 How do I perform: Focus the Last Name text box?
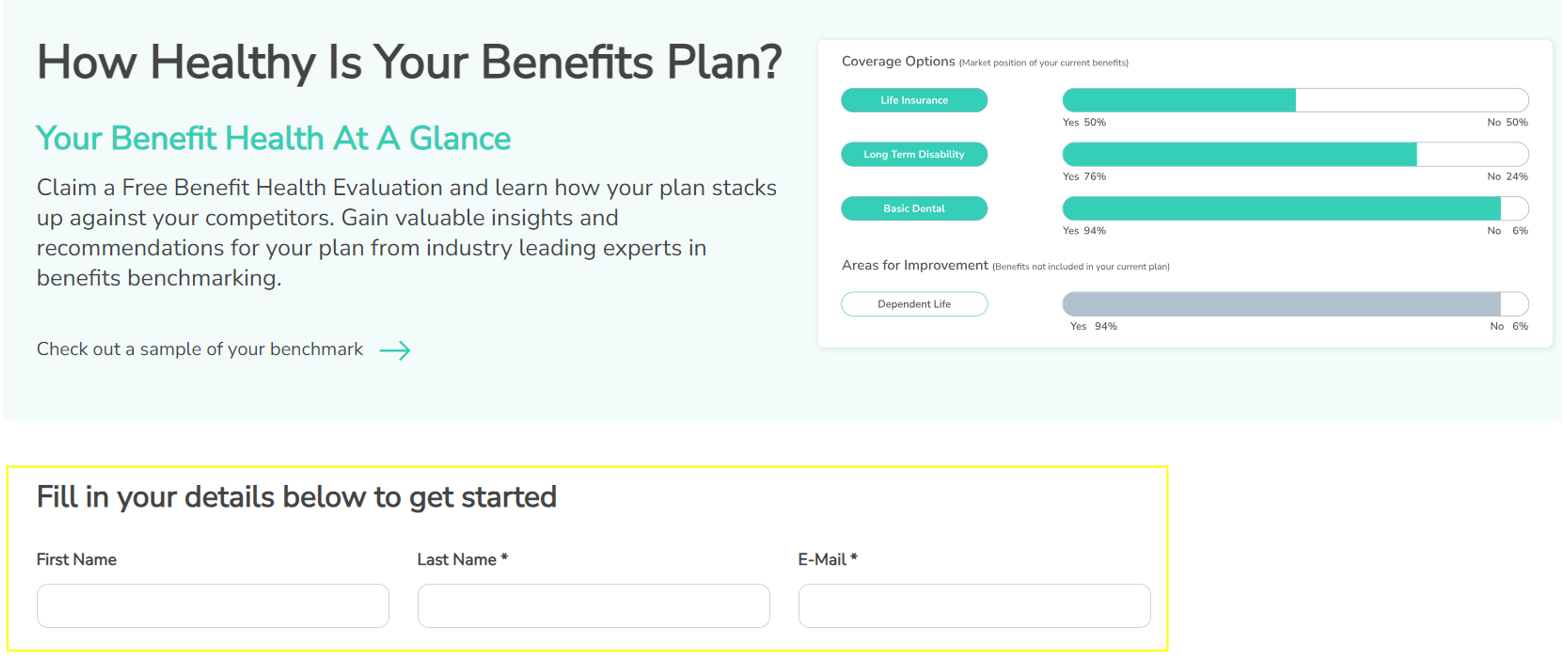(x=594, y=606)
